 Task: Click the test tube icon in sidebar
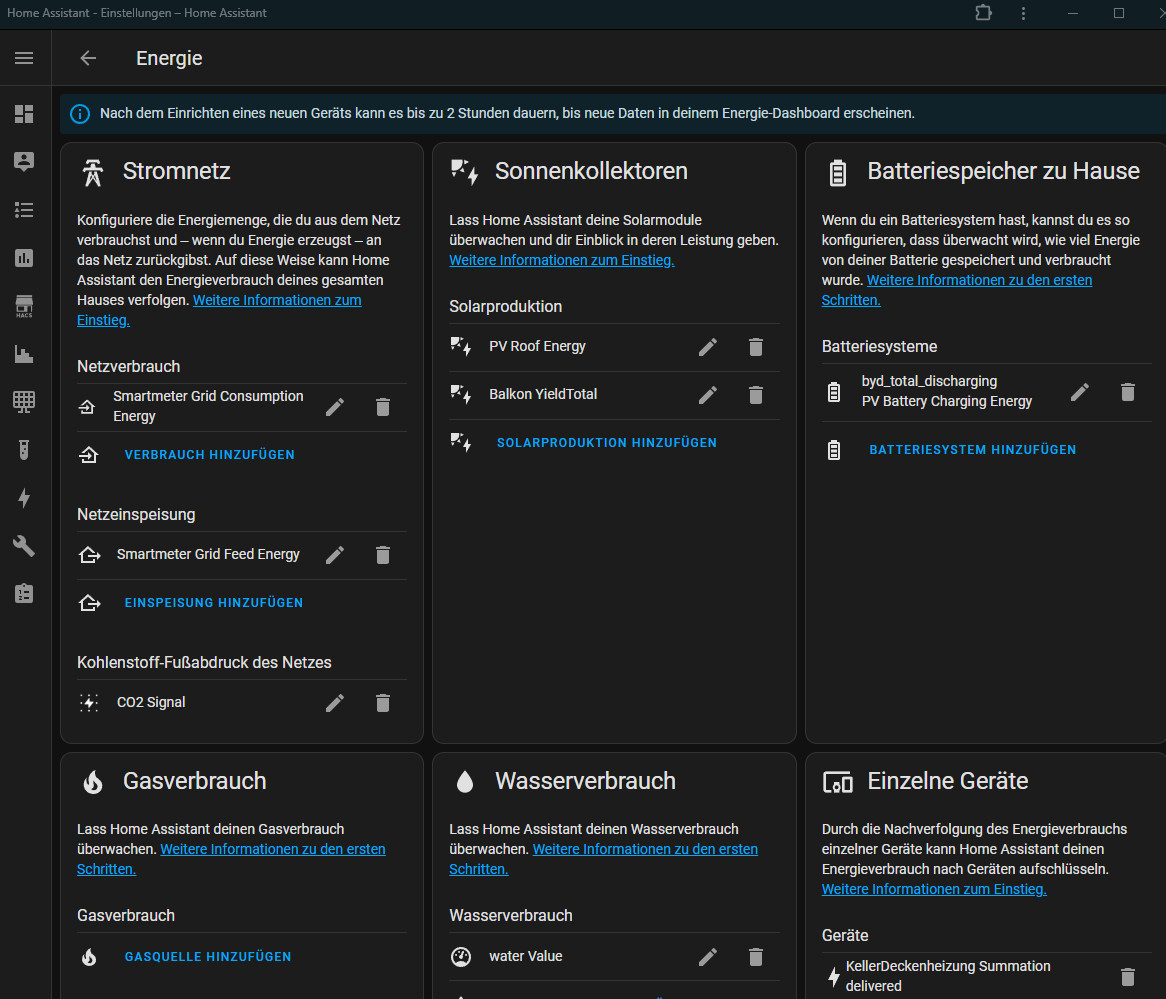coord(24,450)
